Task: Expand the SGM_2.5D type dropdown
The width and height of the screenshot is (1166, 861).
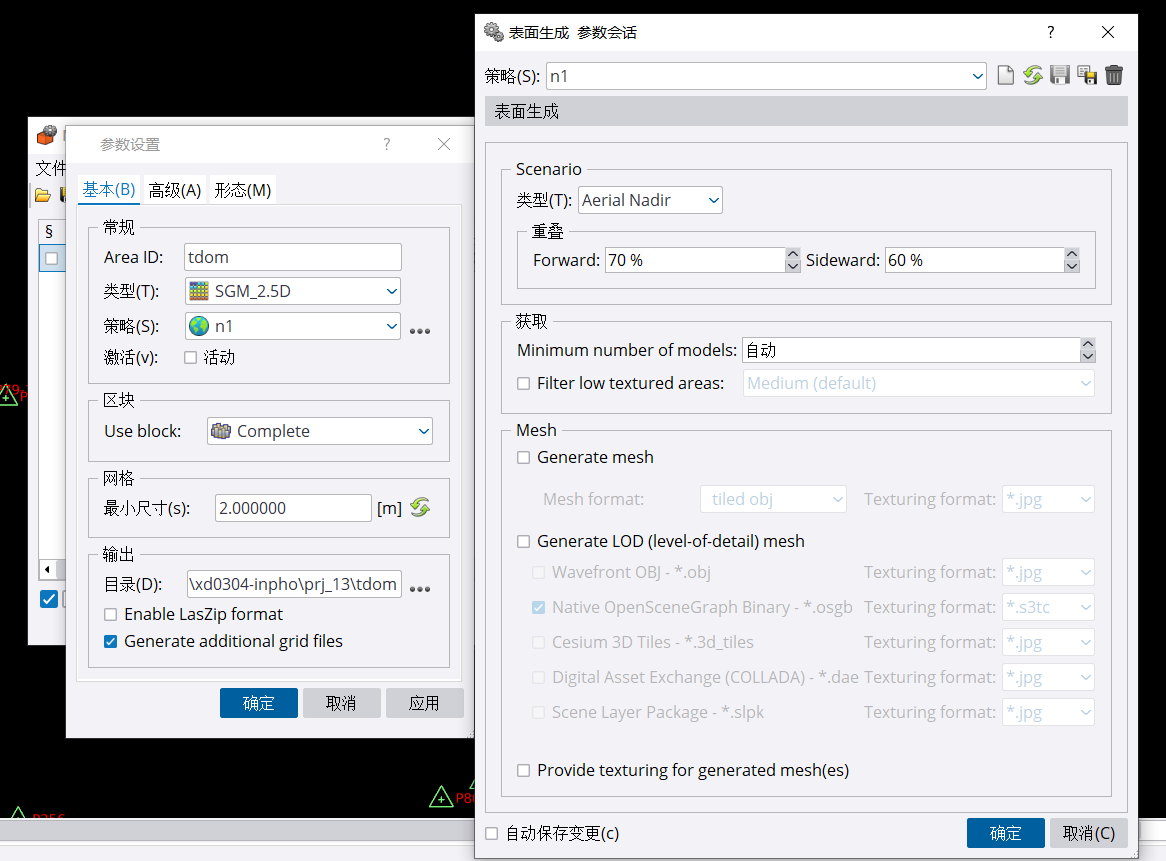Action: (293, 292)
